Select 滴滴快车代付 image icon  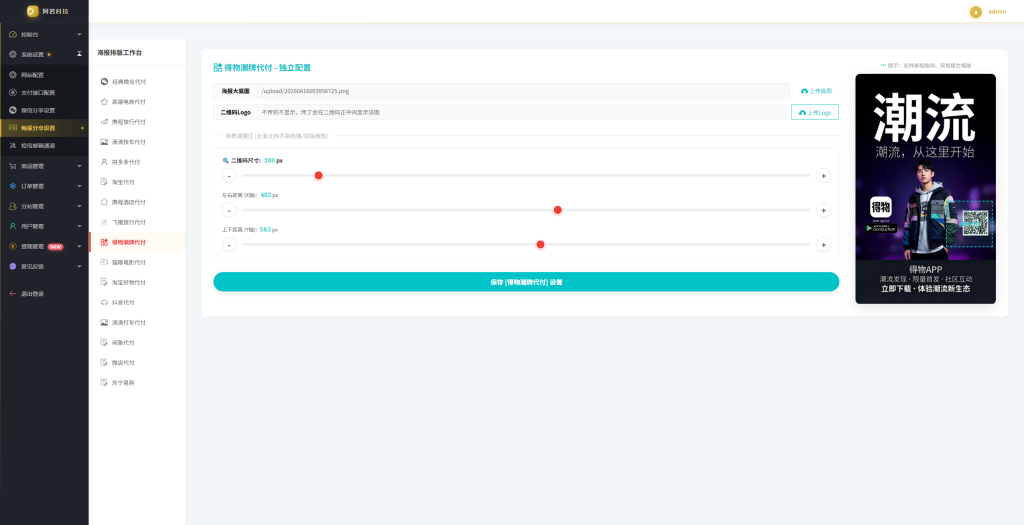(104, 142)
